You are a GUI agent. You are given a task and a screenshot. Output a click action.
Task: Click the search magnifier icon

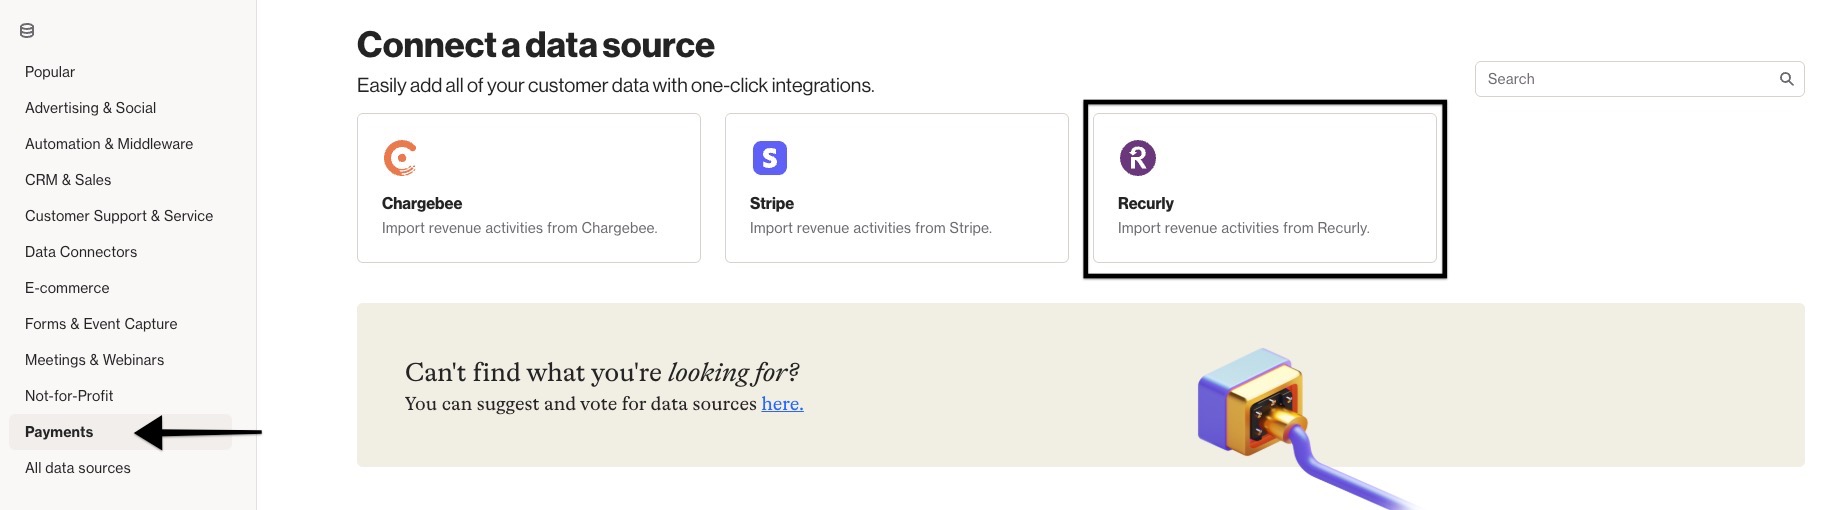click(1786, 79)
